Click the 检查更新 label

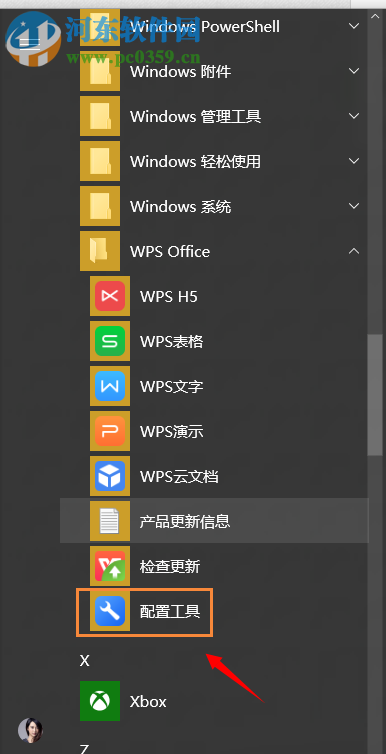170,566
